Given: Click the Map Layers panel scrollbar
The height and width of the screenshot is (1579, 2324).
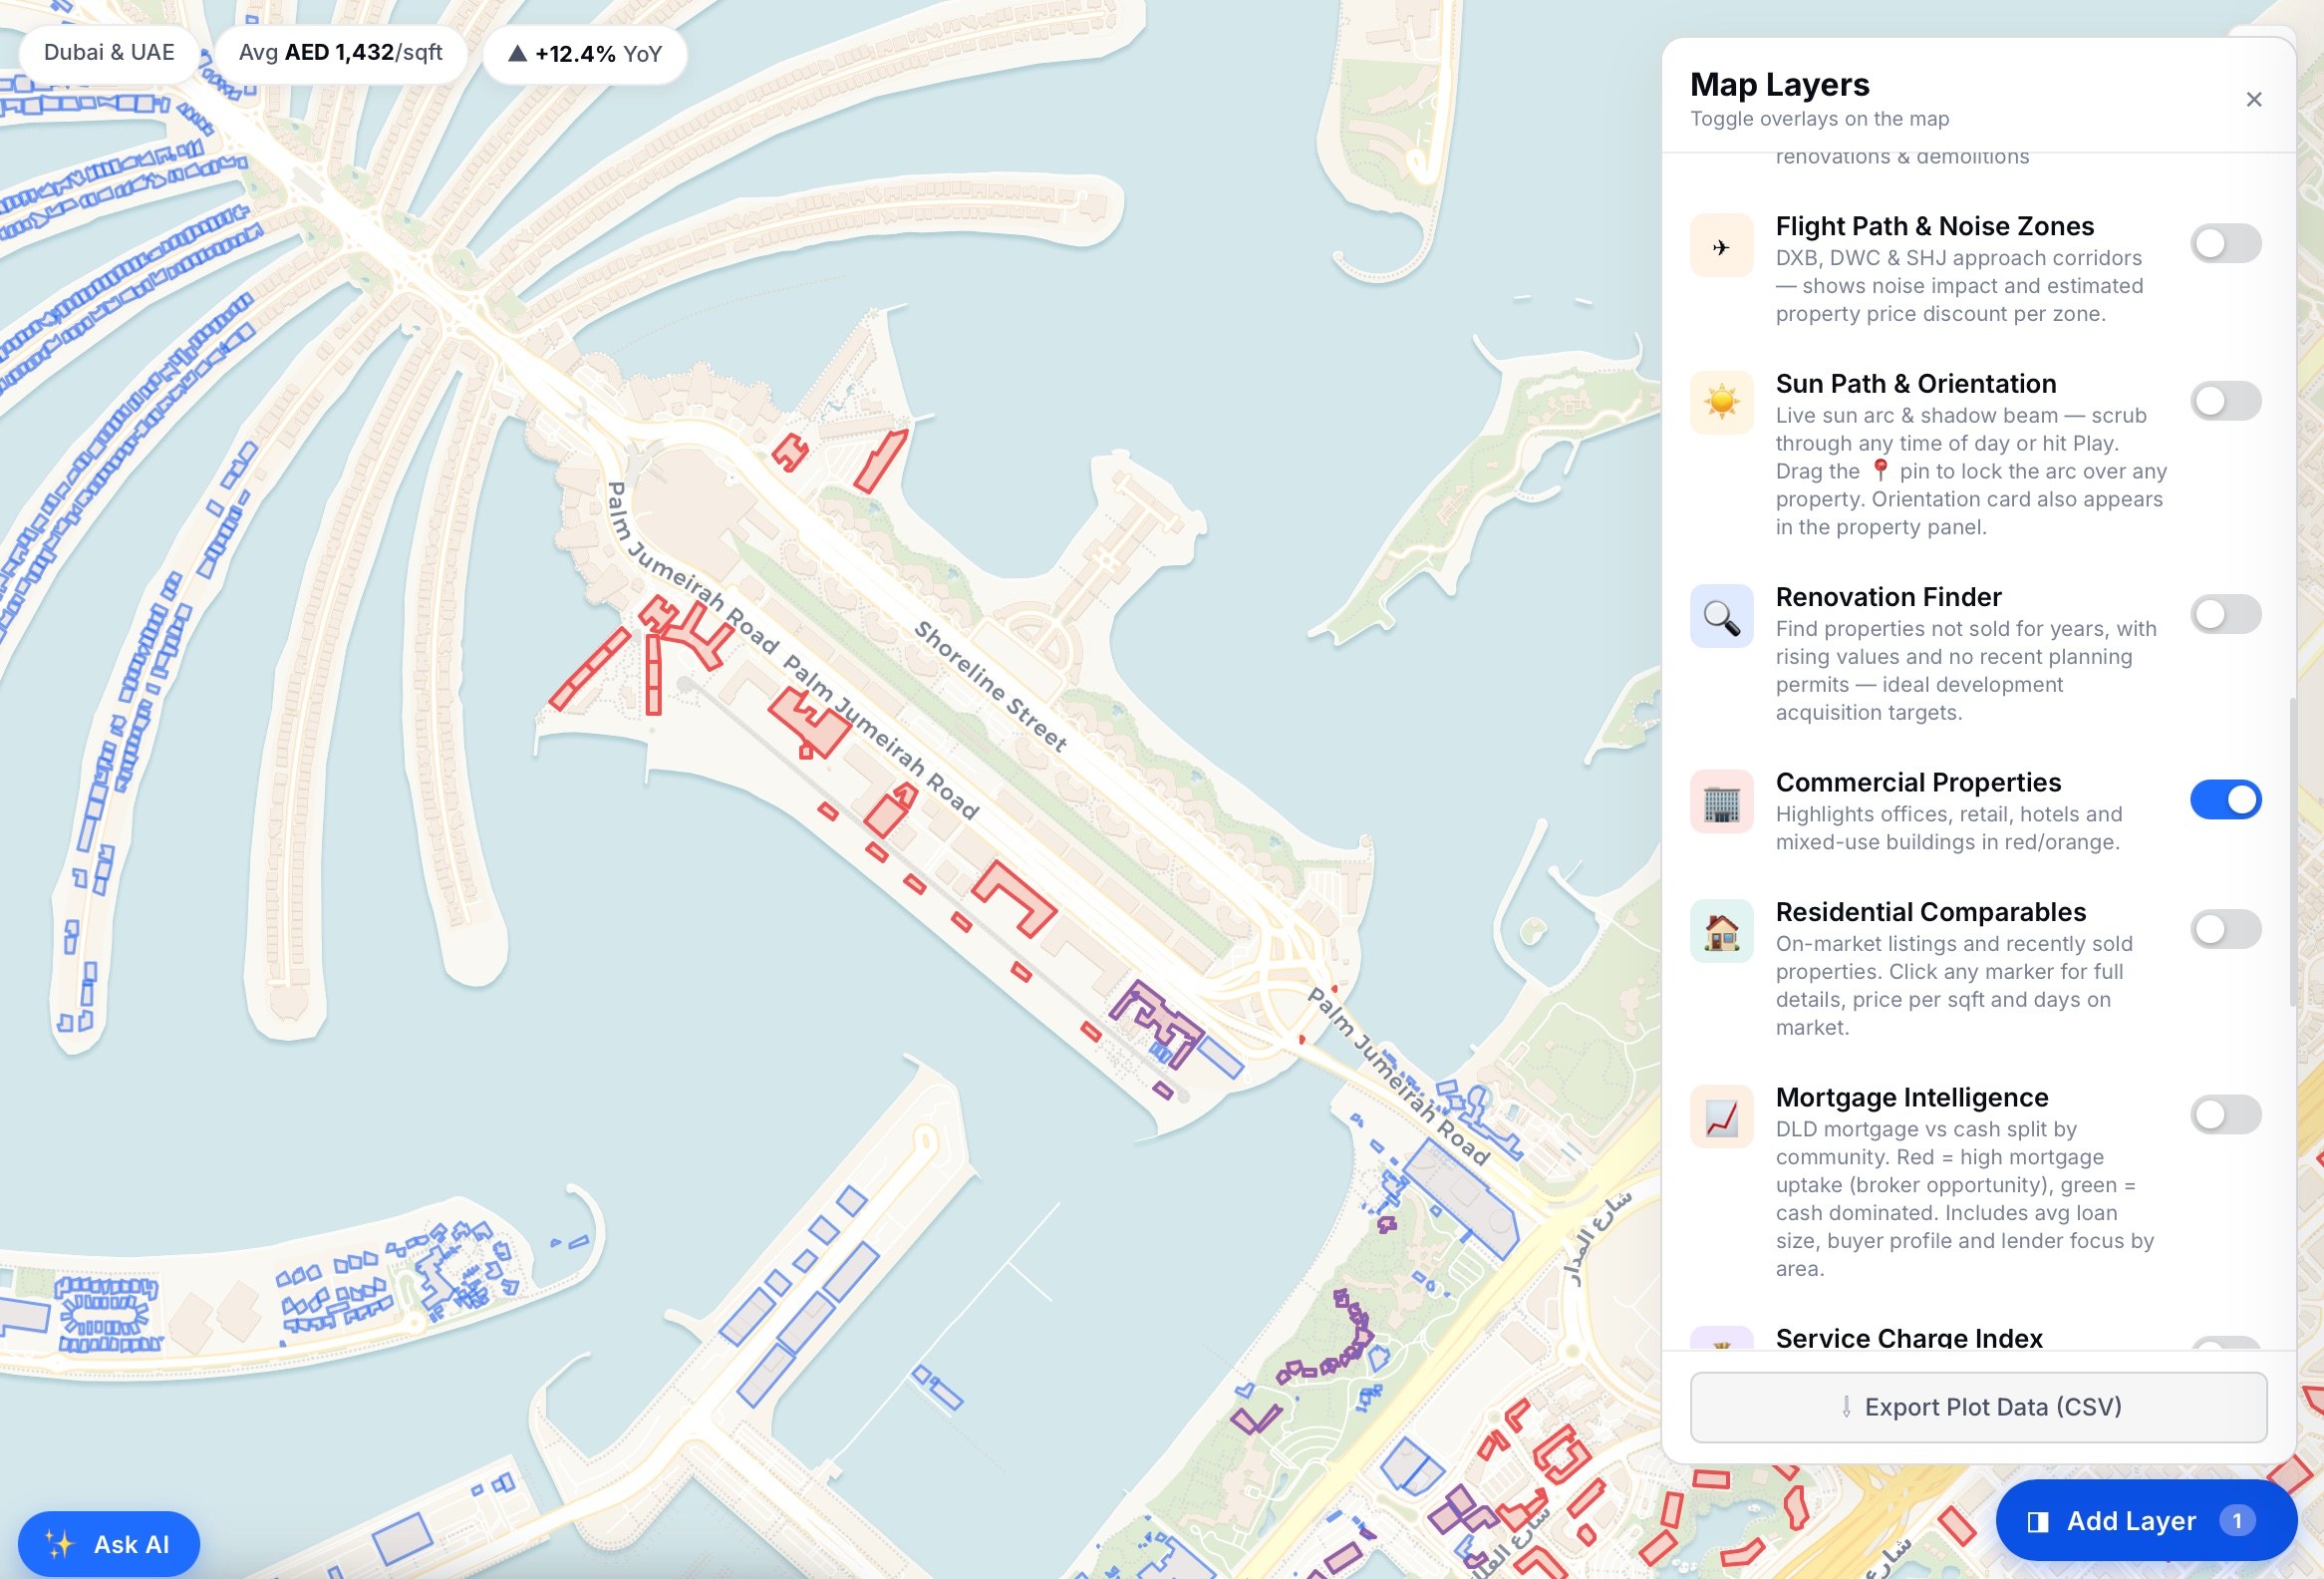Looking at the screenshot, I should coord(2291,852).
